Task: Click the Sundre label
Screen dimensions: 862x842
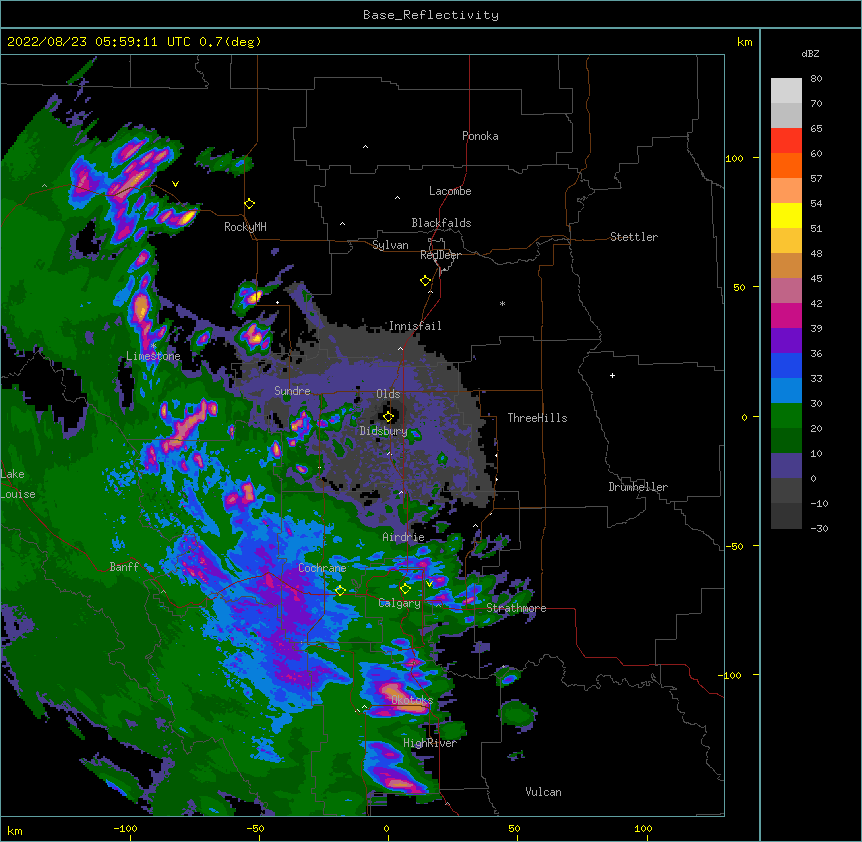Action: click(x=292, y=391)
